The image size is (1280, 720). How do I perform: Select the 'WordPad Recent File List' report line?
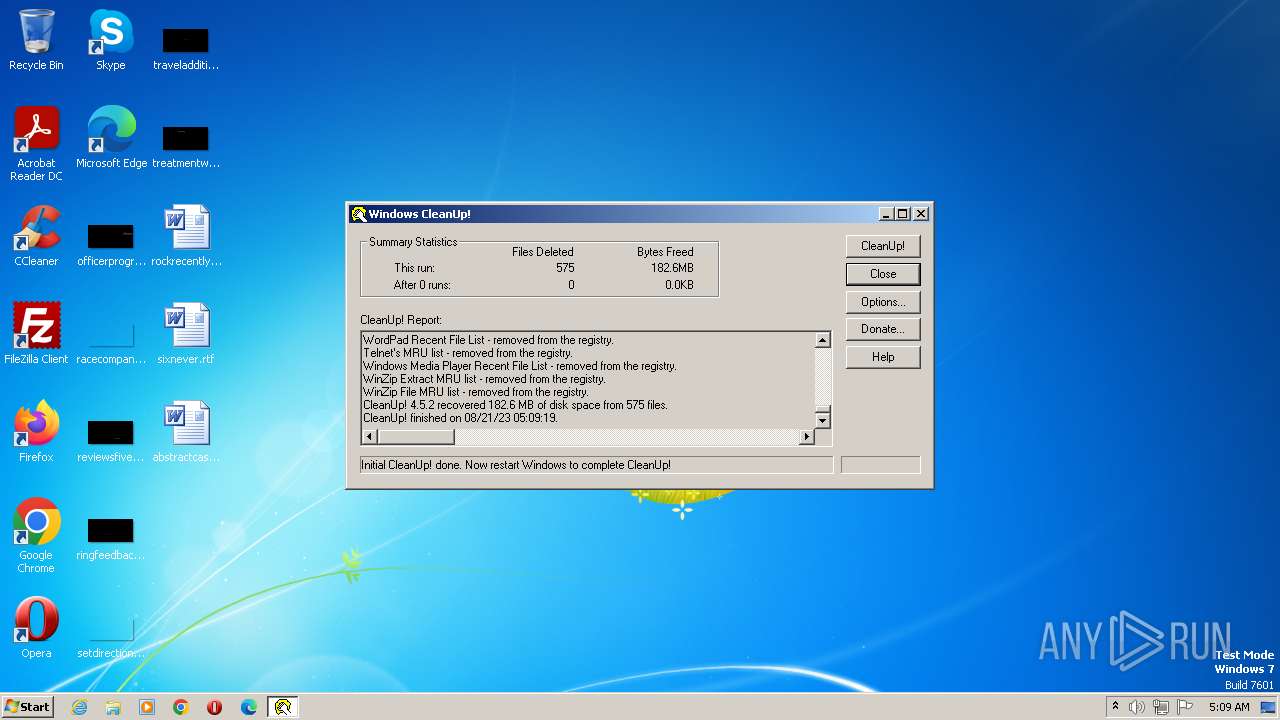(488, 340)
